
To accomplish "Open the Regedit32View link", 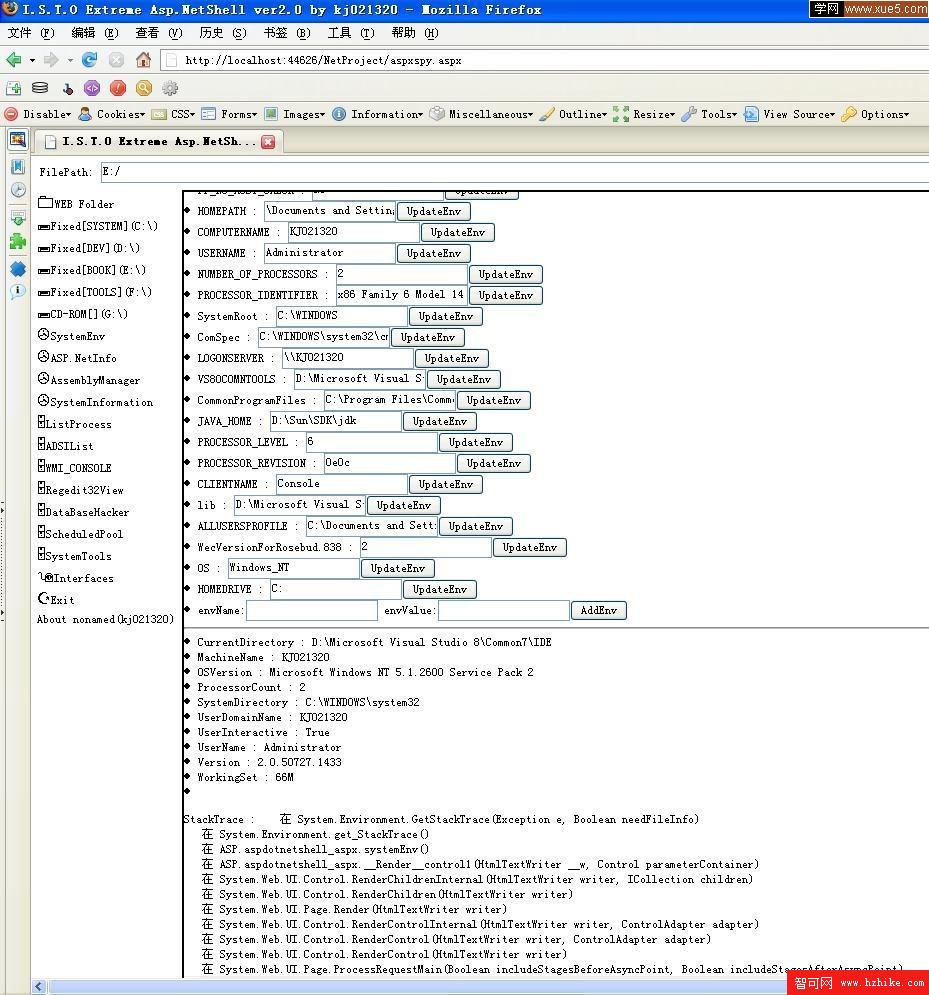I will (x=81, y=490).
